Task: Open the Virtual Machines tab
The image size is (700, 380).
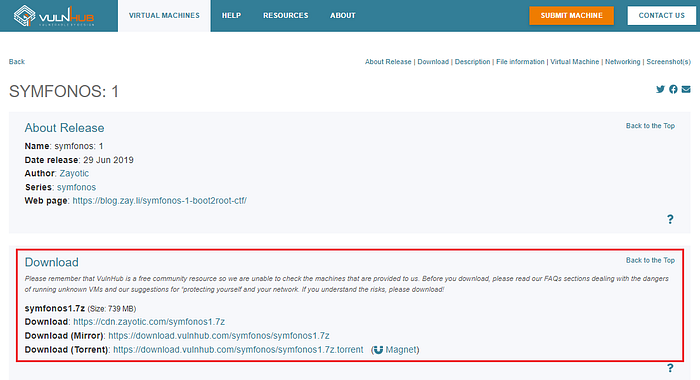Action: pyautogui.click(x=164, y=16)
